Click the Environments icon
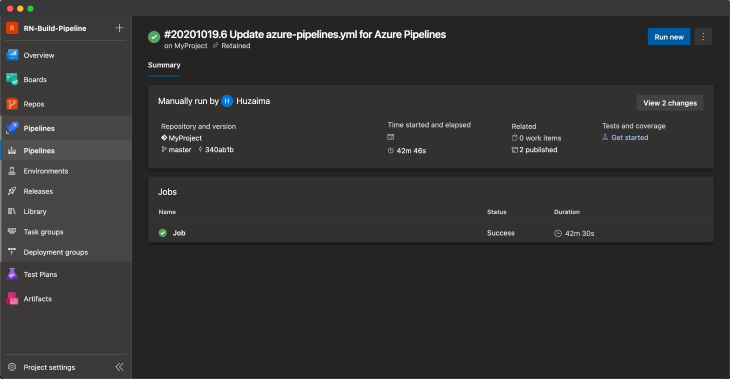The height and width of the screenshot is (379, 730). (12, 171)
